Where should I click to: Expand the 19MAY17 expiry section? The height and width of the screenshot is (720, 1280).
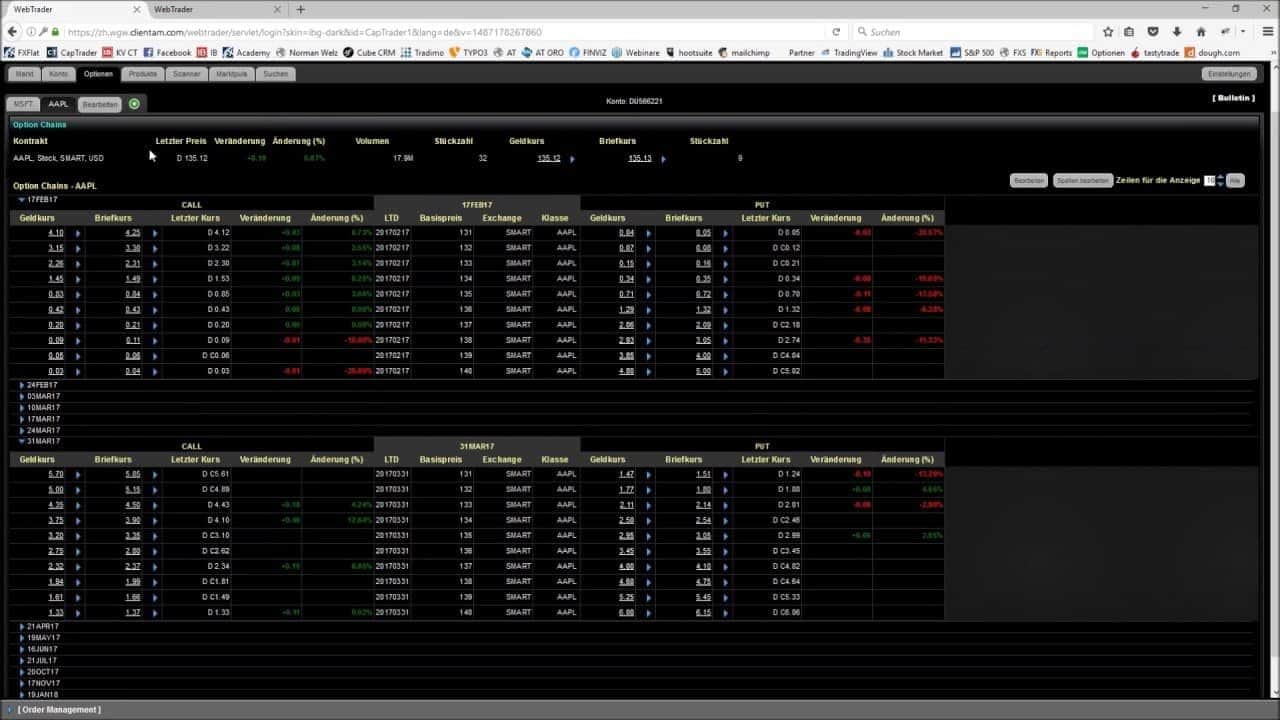[x=22, y=637]
